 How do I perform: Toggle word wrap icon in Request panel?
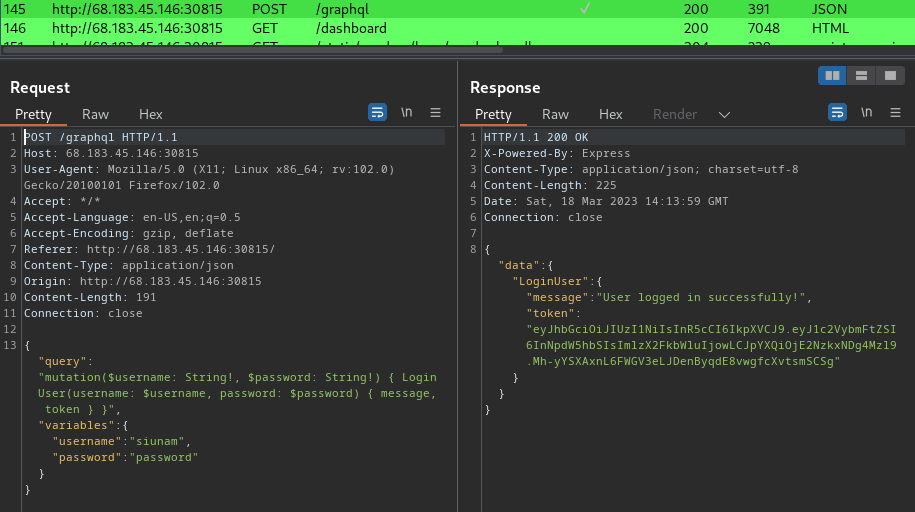pos(378,112)
